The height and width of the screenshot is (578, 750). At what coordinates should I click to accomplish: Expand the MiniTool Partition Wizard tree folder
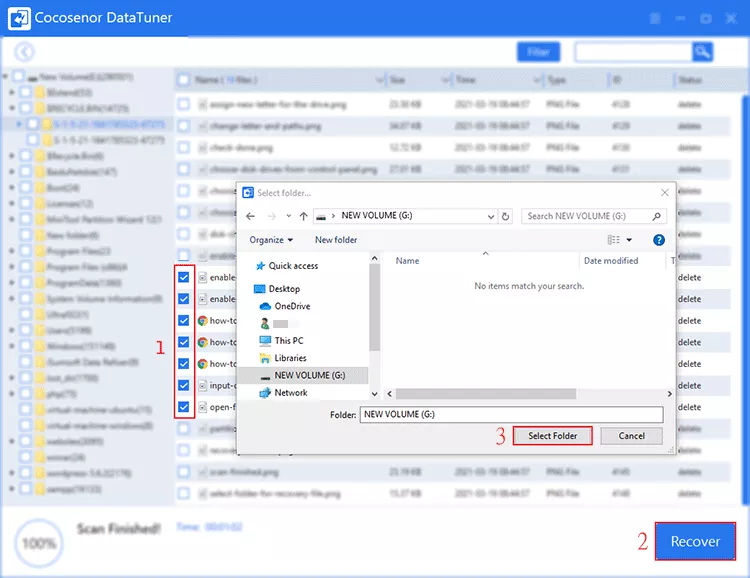tap(12, 219)
